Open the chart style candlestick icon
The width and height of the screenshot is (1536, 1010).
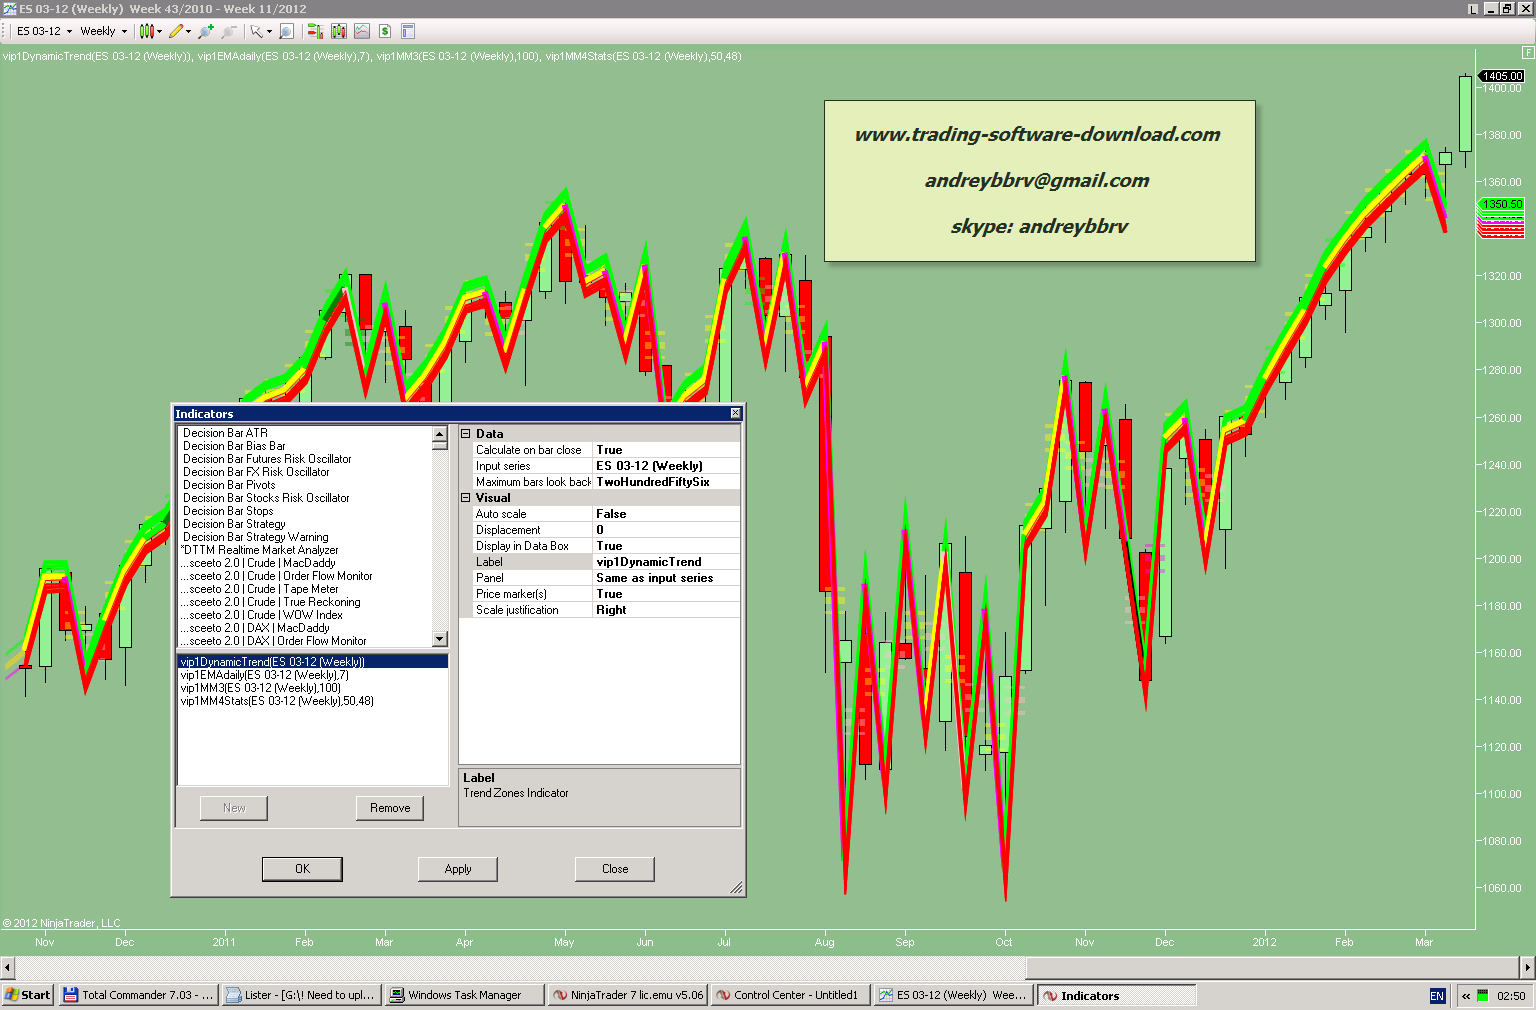click(x=146, y=31)
